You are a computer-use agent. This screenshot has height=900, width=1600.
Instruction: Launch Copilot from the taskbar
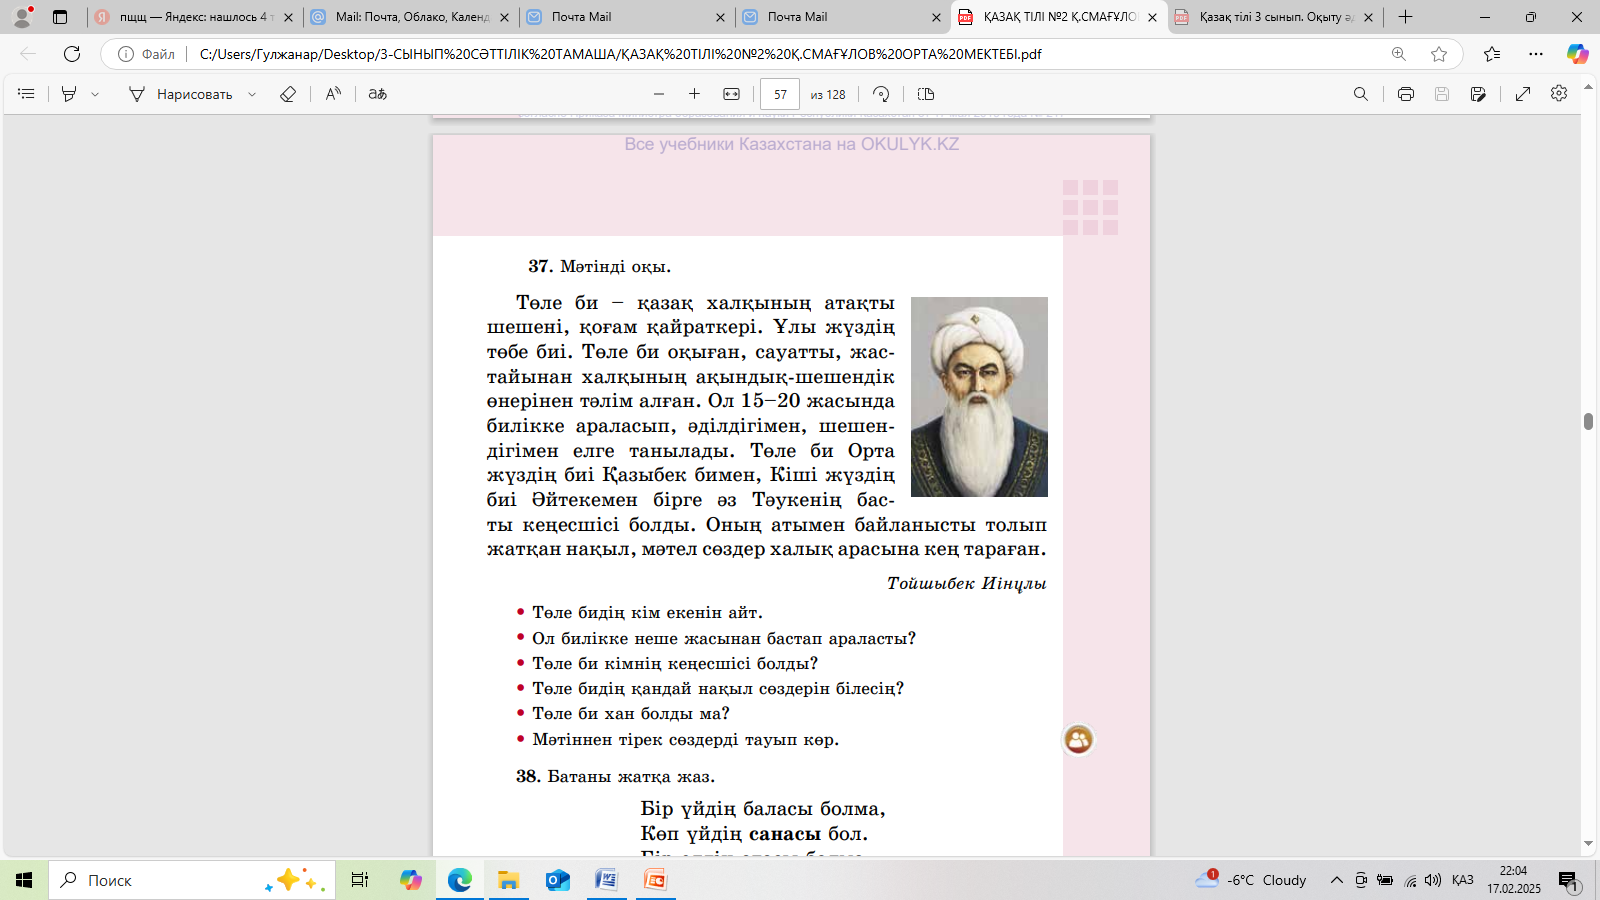coord(411,880)
